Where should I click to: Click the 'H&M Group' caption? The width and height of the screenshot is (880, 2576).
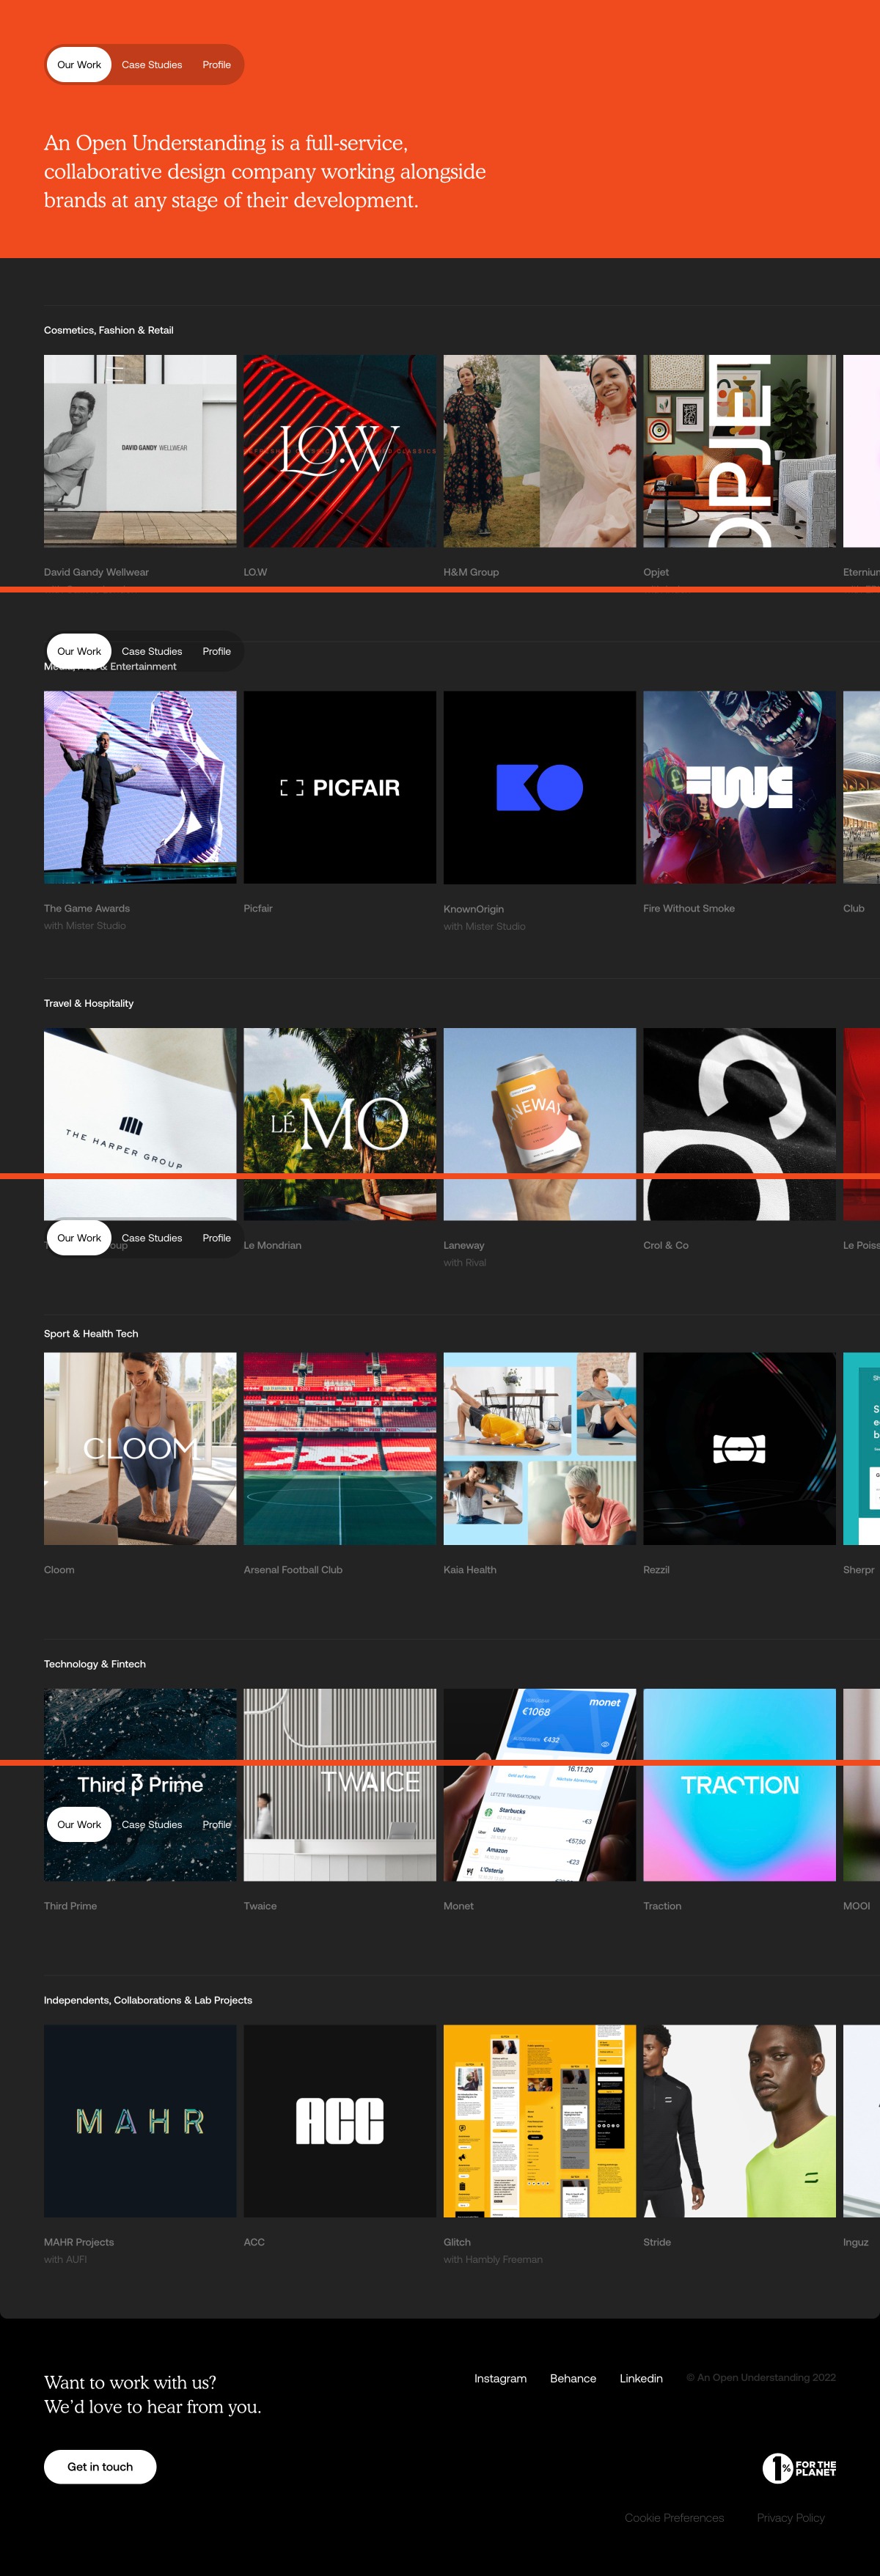tap(471, 572)
